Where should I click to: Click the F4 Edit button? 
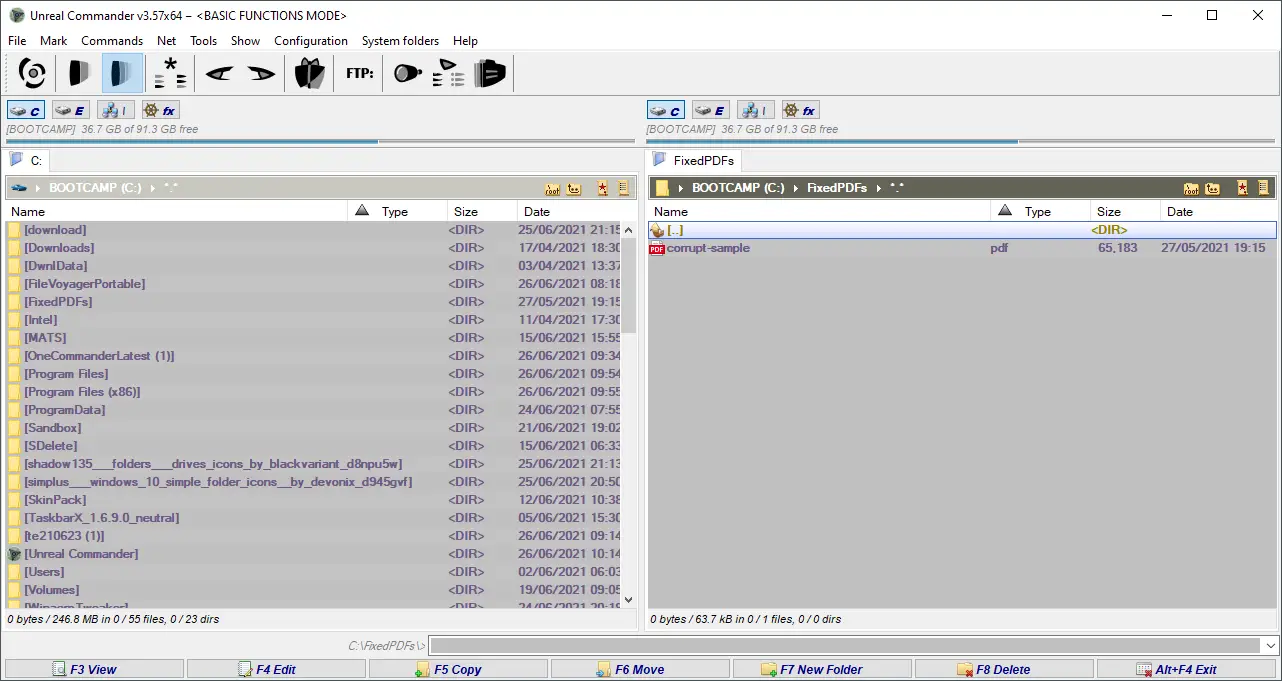[x=275, y=669]
